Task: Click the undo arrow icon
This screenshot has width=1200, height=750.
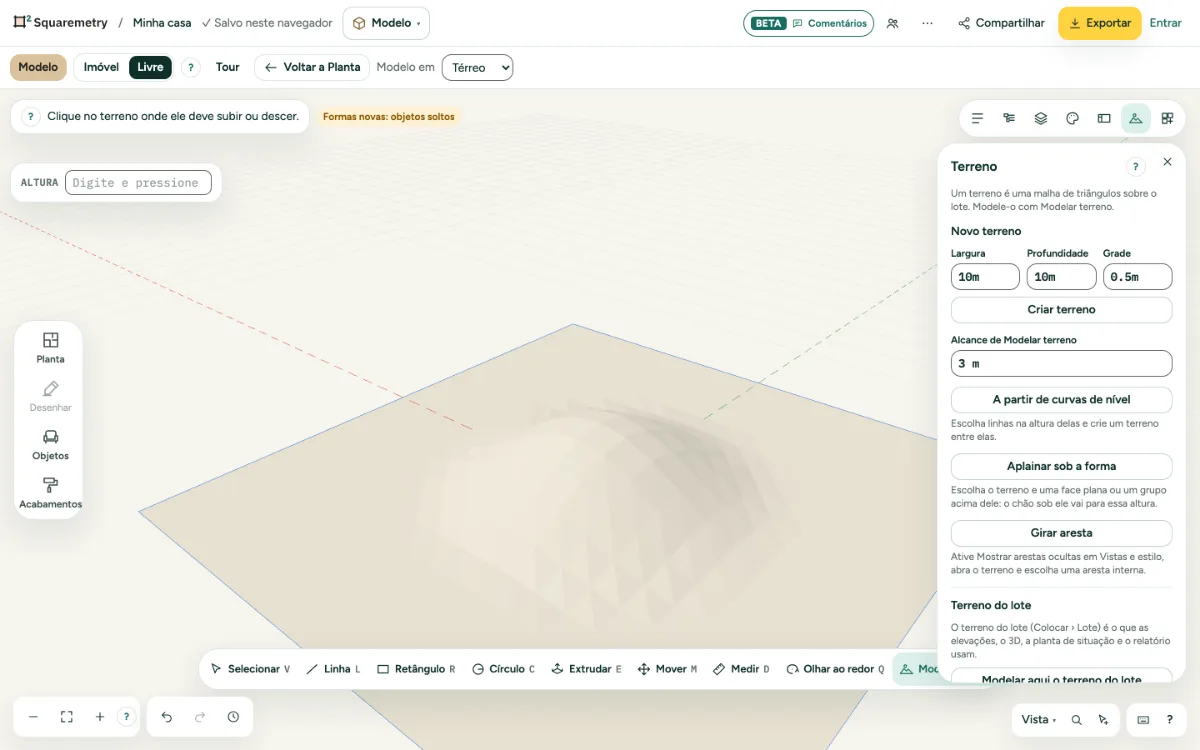Action: tap(167, 717)
